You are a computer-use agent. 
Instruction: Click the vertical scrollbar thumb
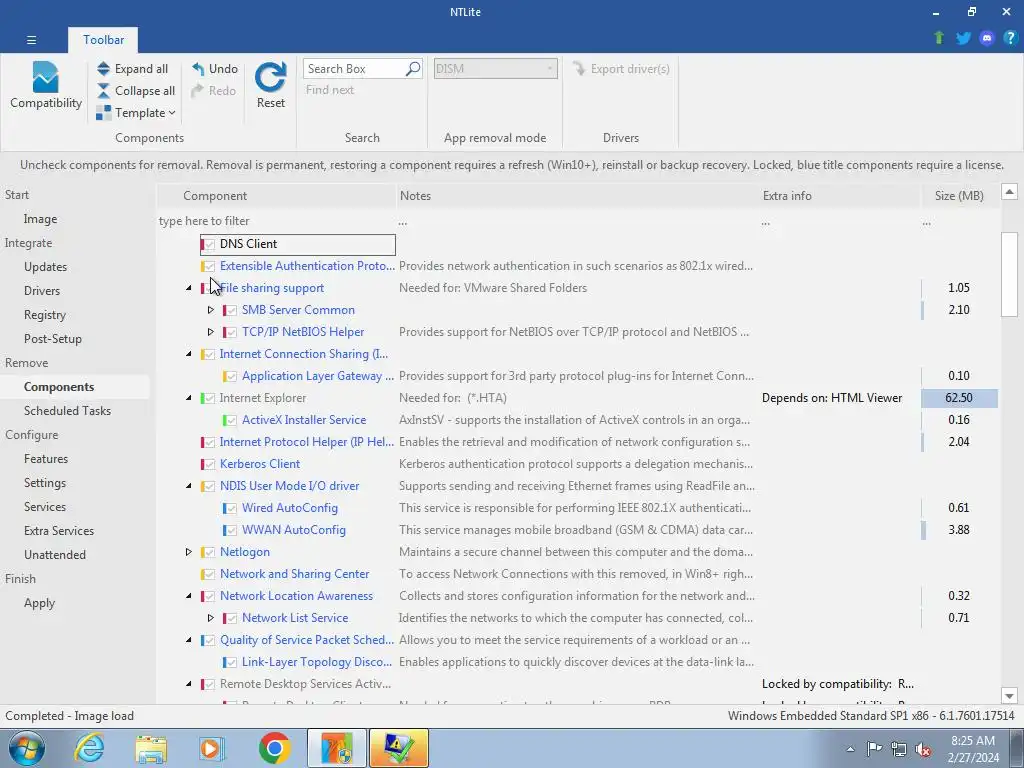[1010, 275]
